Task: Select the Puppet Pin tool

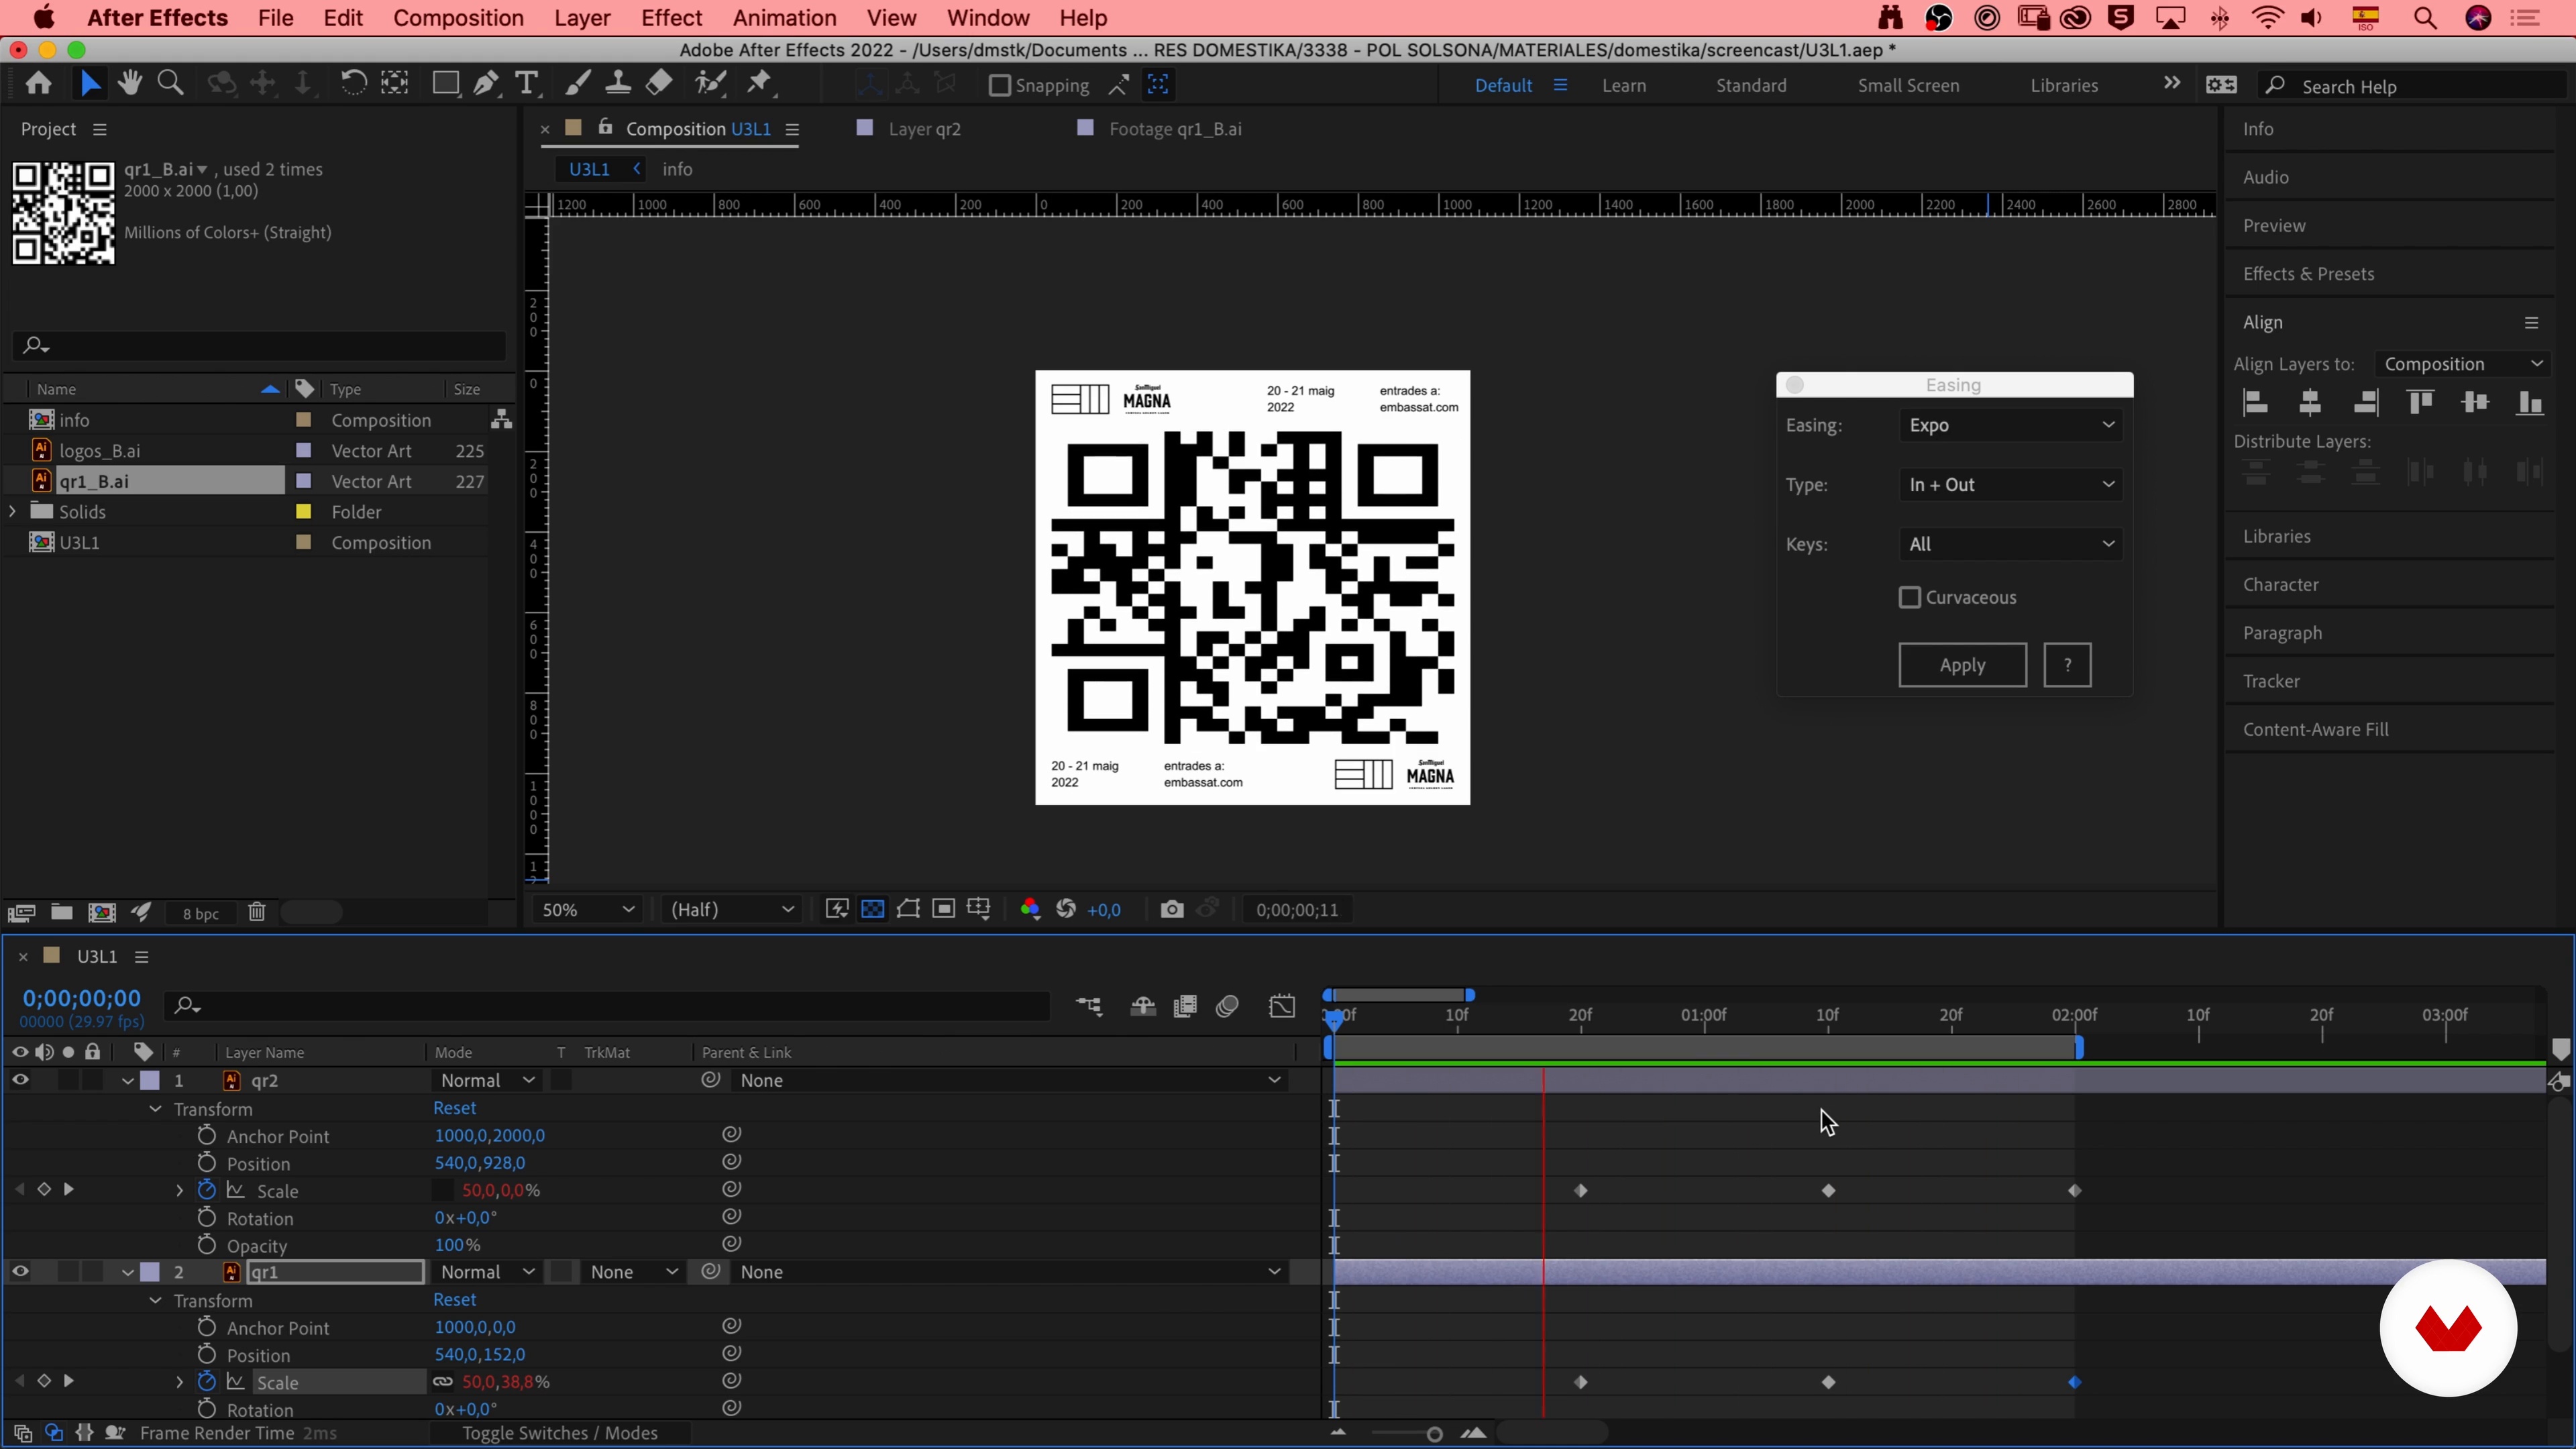Action: (x=760, y=84)
